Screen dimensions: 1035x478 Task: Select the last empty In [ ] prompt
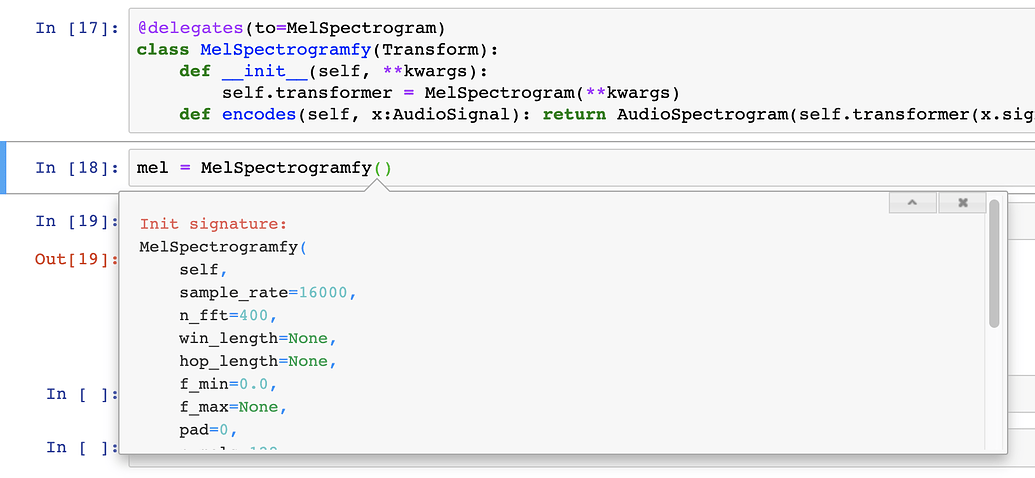pos(82,447)
